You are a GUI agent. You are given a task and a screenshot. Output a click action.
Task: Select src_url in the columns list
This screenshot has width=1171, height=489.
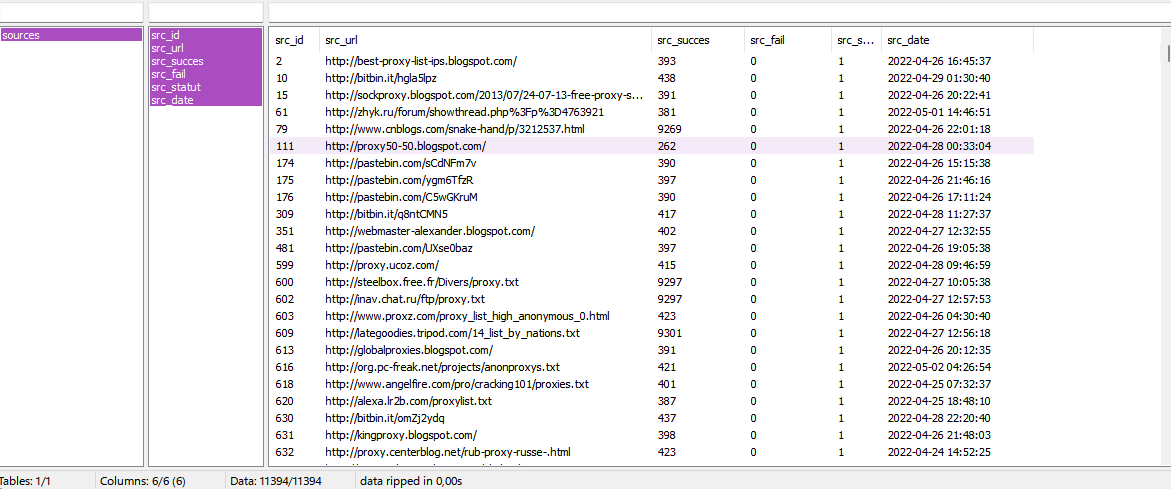205,48
